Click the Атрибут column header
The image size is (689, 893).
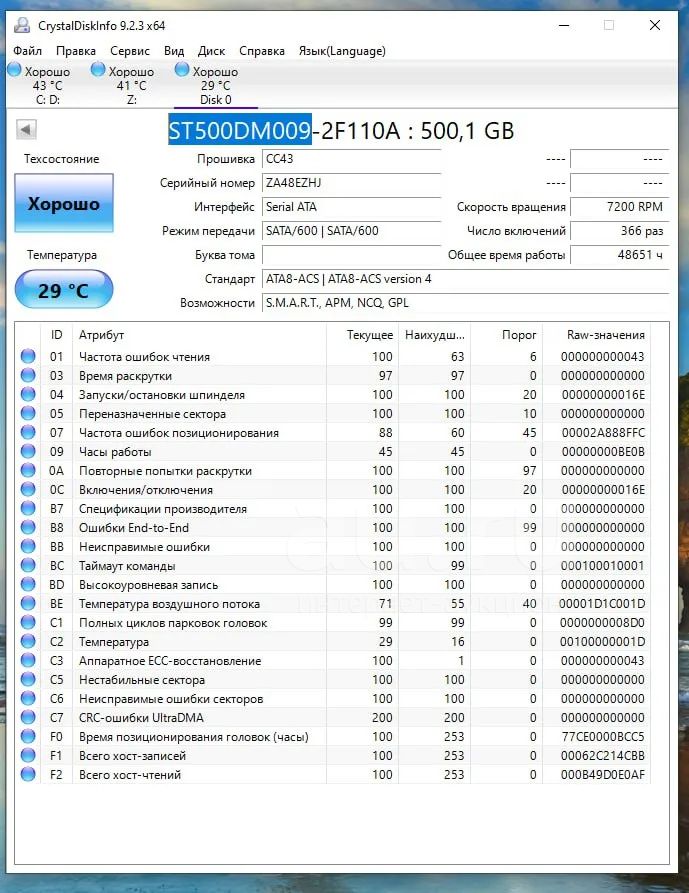pos(199,335)
